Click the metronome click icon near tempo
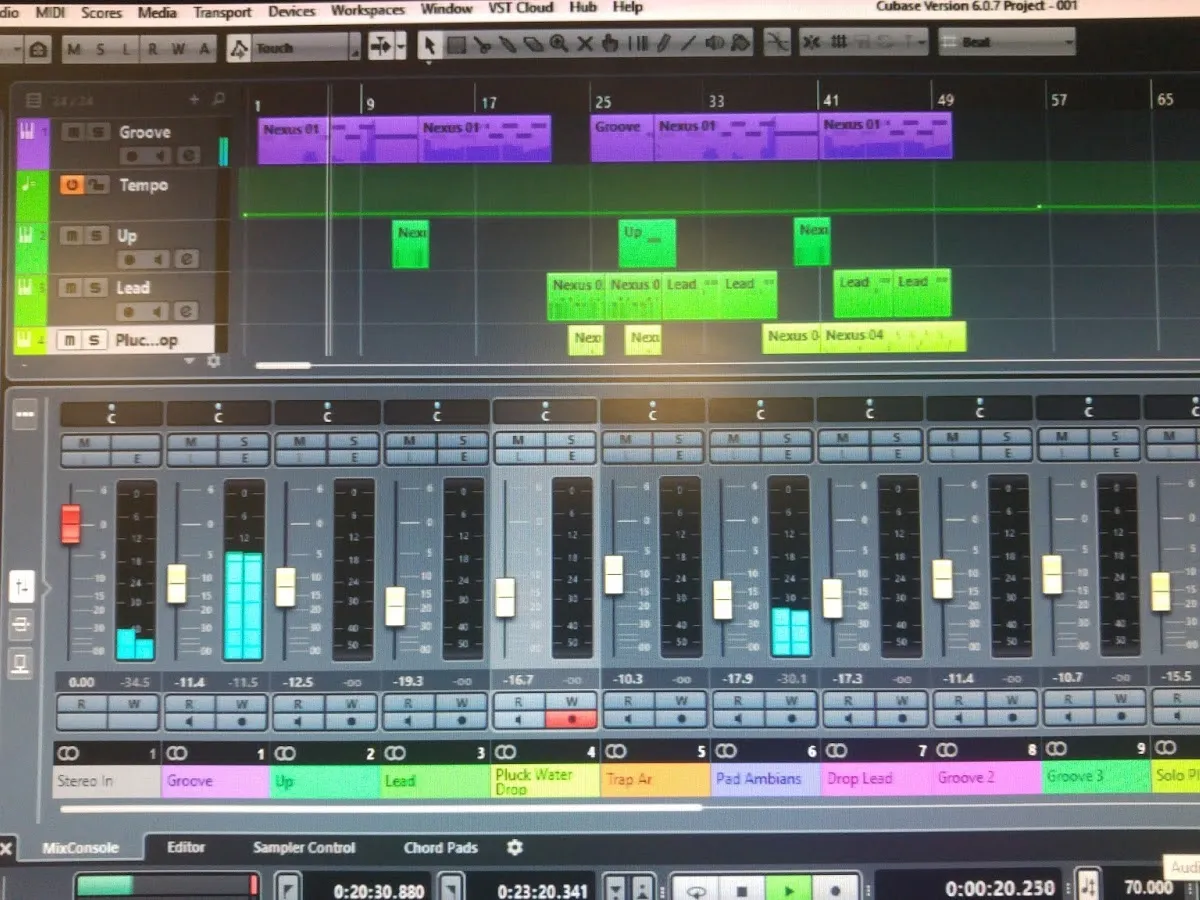 pos(1089,886)
